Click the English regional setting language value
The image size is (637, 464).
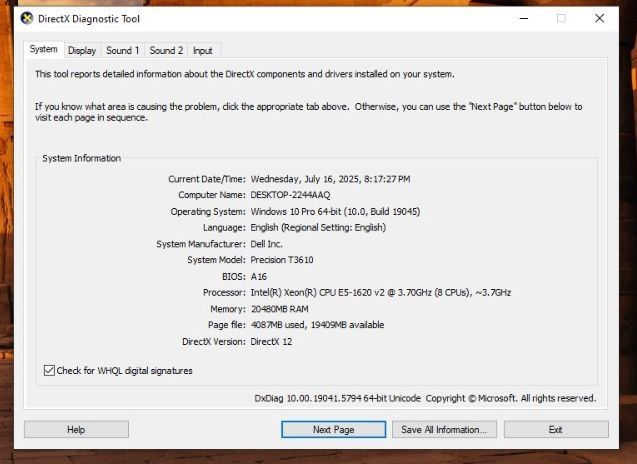318,228
